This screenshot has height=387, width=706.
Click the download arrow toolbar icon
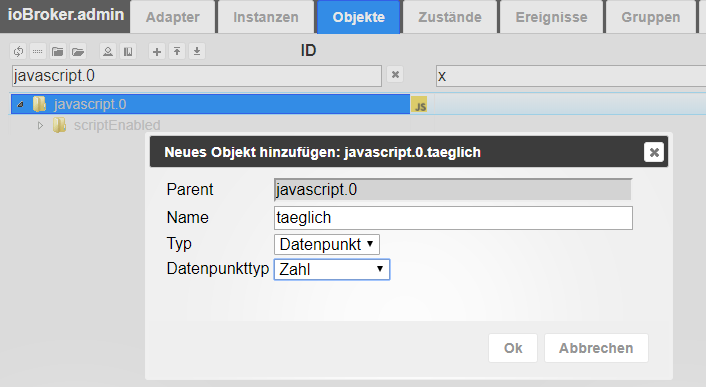point(197,51)
